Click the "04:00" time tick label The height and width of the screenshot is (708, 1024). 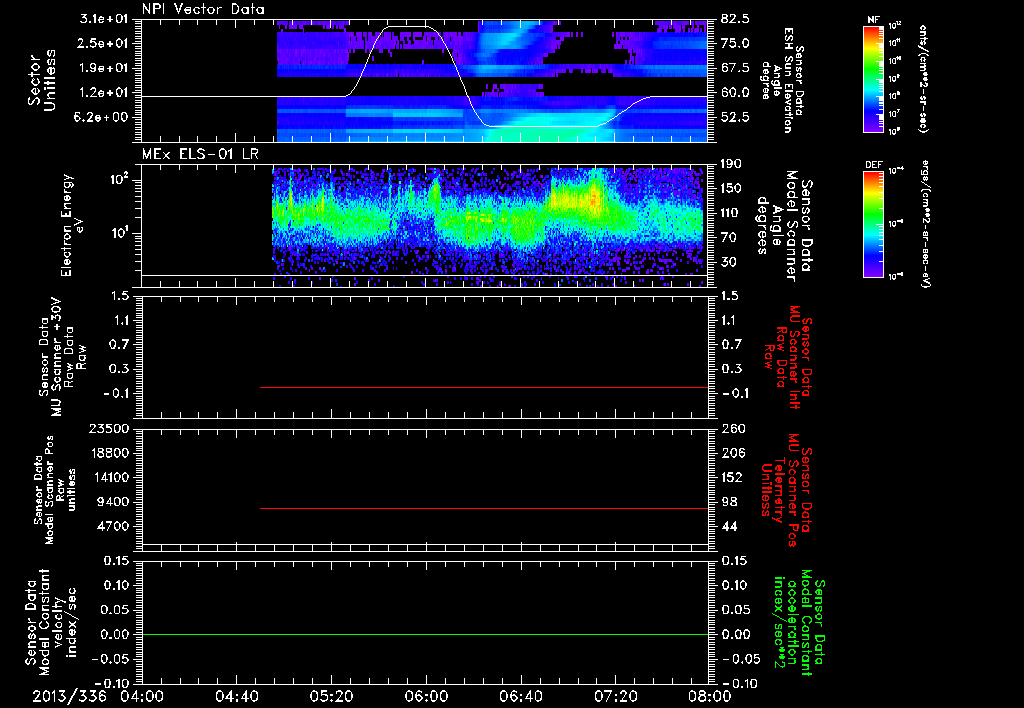click(142, 696)
